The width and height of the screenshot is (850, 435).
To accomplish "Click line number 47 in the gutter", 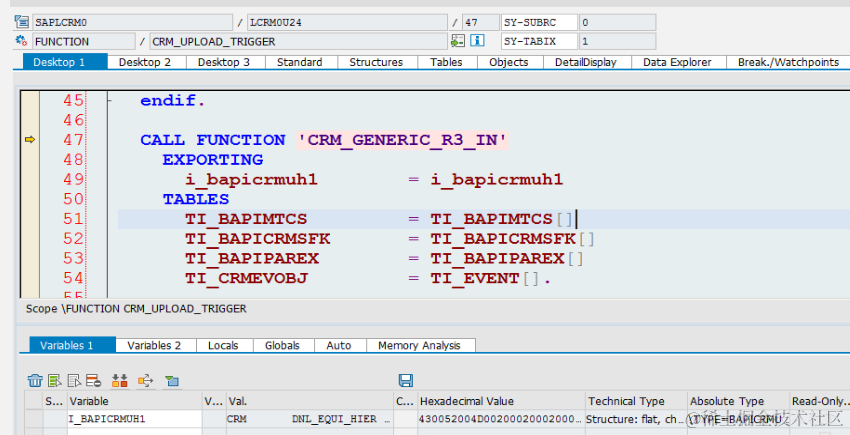I will [74, 140].
